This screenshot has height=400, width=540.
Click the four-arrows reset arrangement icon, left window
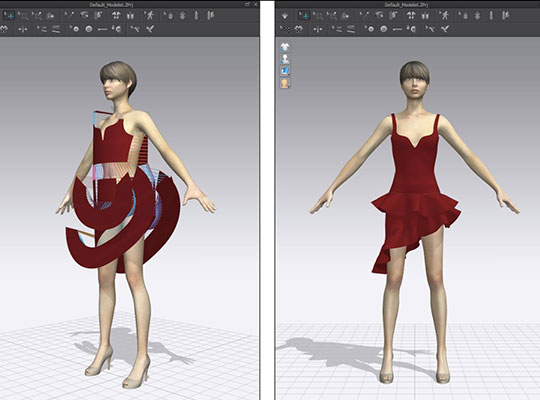coord(116,15)
